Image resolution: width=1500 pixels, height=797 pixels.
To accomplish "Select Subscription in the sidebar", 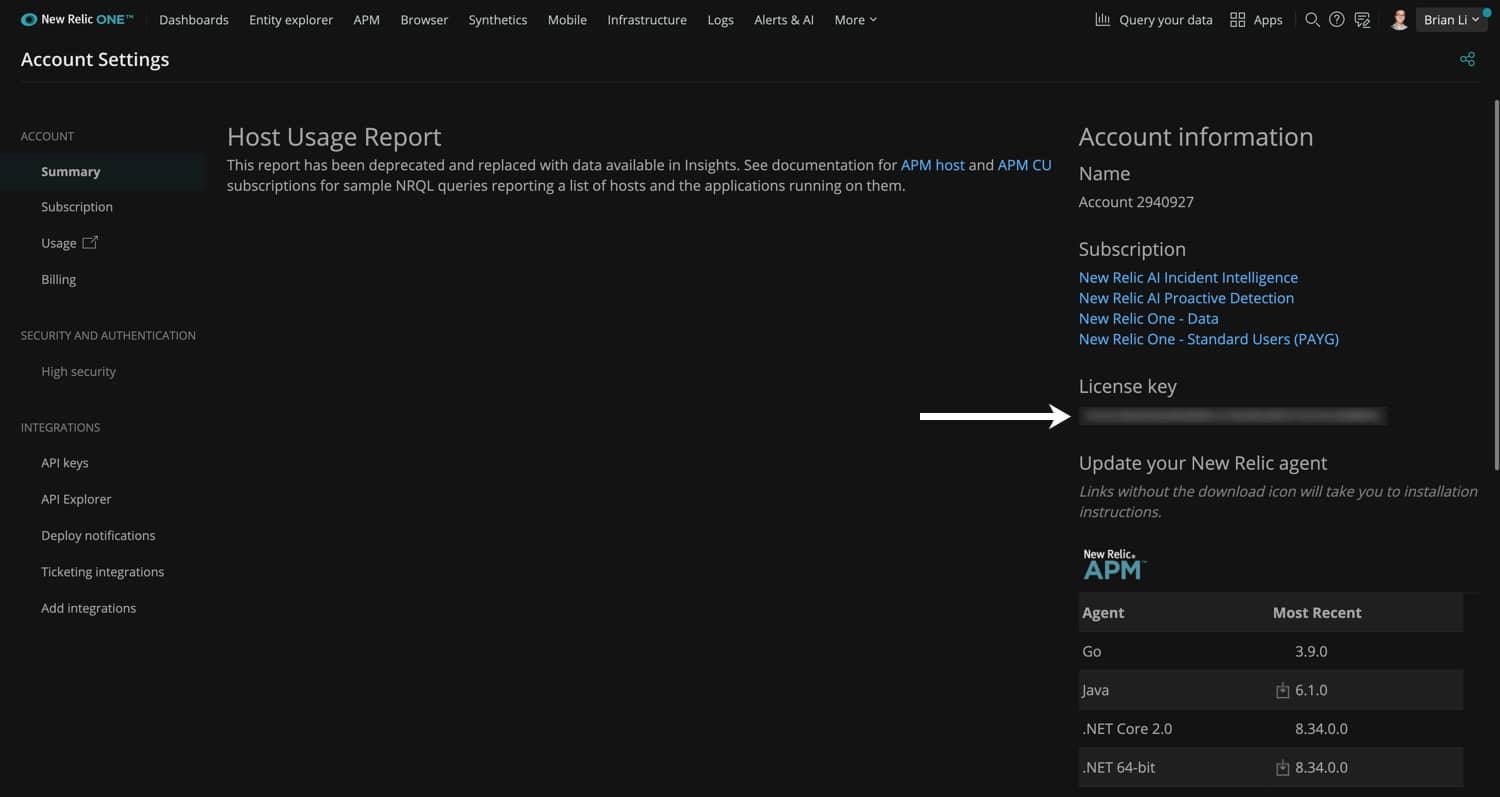I will point(77,207).
